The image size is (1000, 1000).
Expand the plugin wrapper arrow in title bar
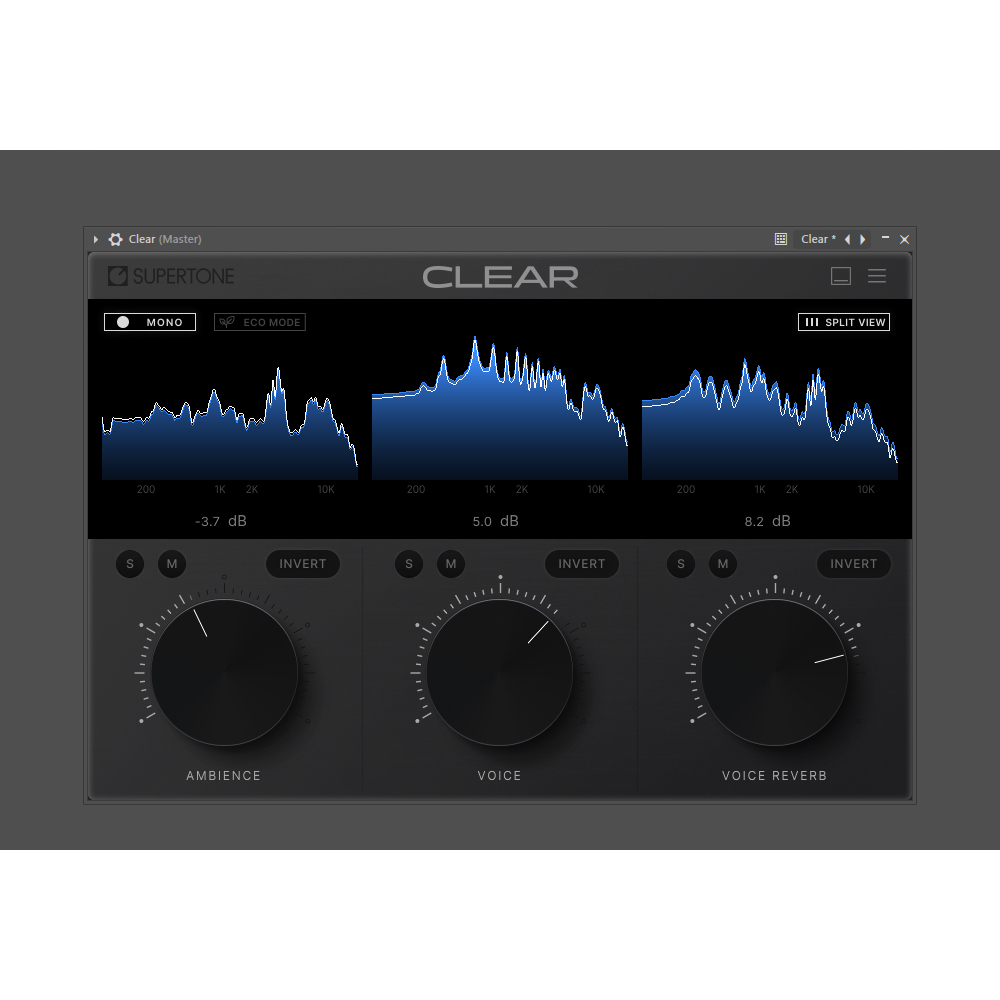click(96, 239)
